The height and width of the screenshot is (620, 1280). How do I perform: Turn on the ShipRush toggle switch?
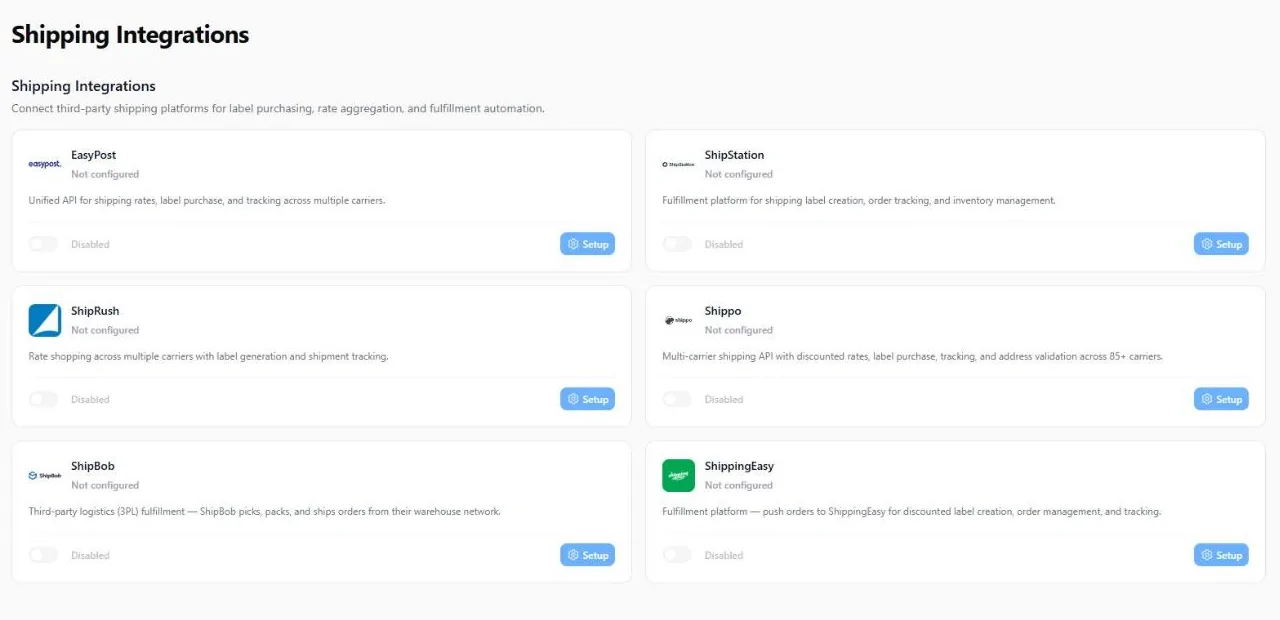click(43, 399)
